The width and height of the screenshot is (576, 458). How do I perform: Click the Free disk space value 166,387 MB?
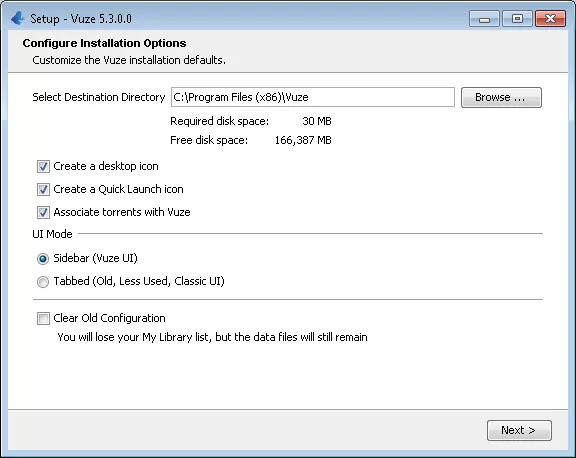pos(303,140)
